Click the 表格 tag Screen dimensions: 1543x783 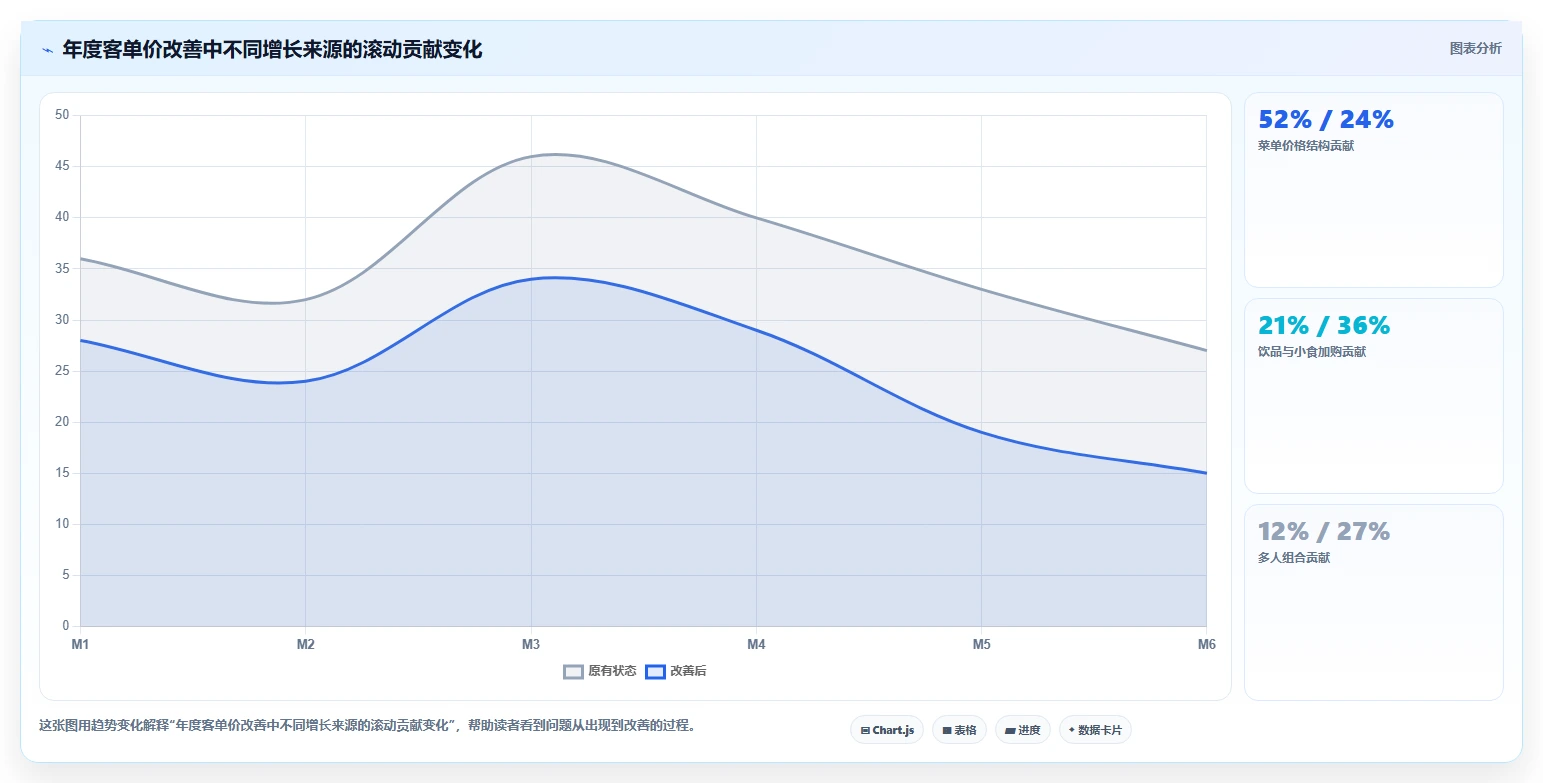(959, 730)
